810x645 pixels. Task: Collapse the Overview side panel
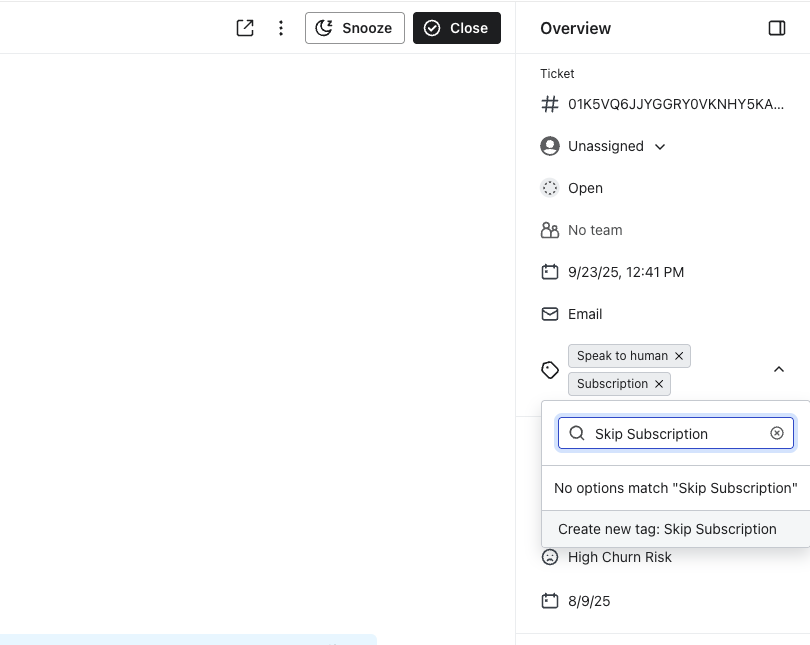pos(776,28)
